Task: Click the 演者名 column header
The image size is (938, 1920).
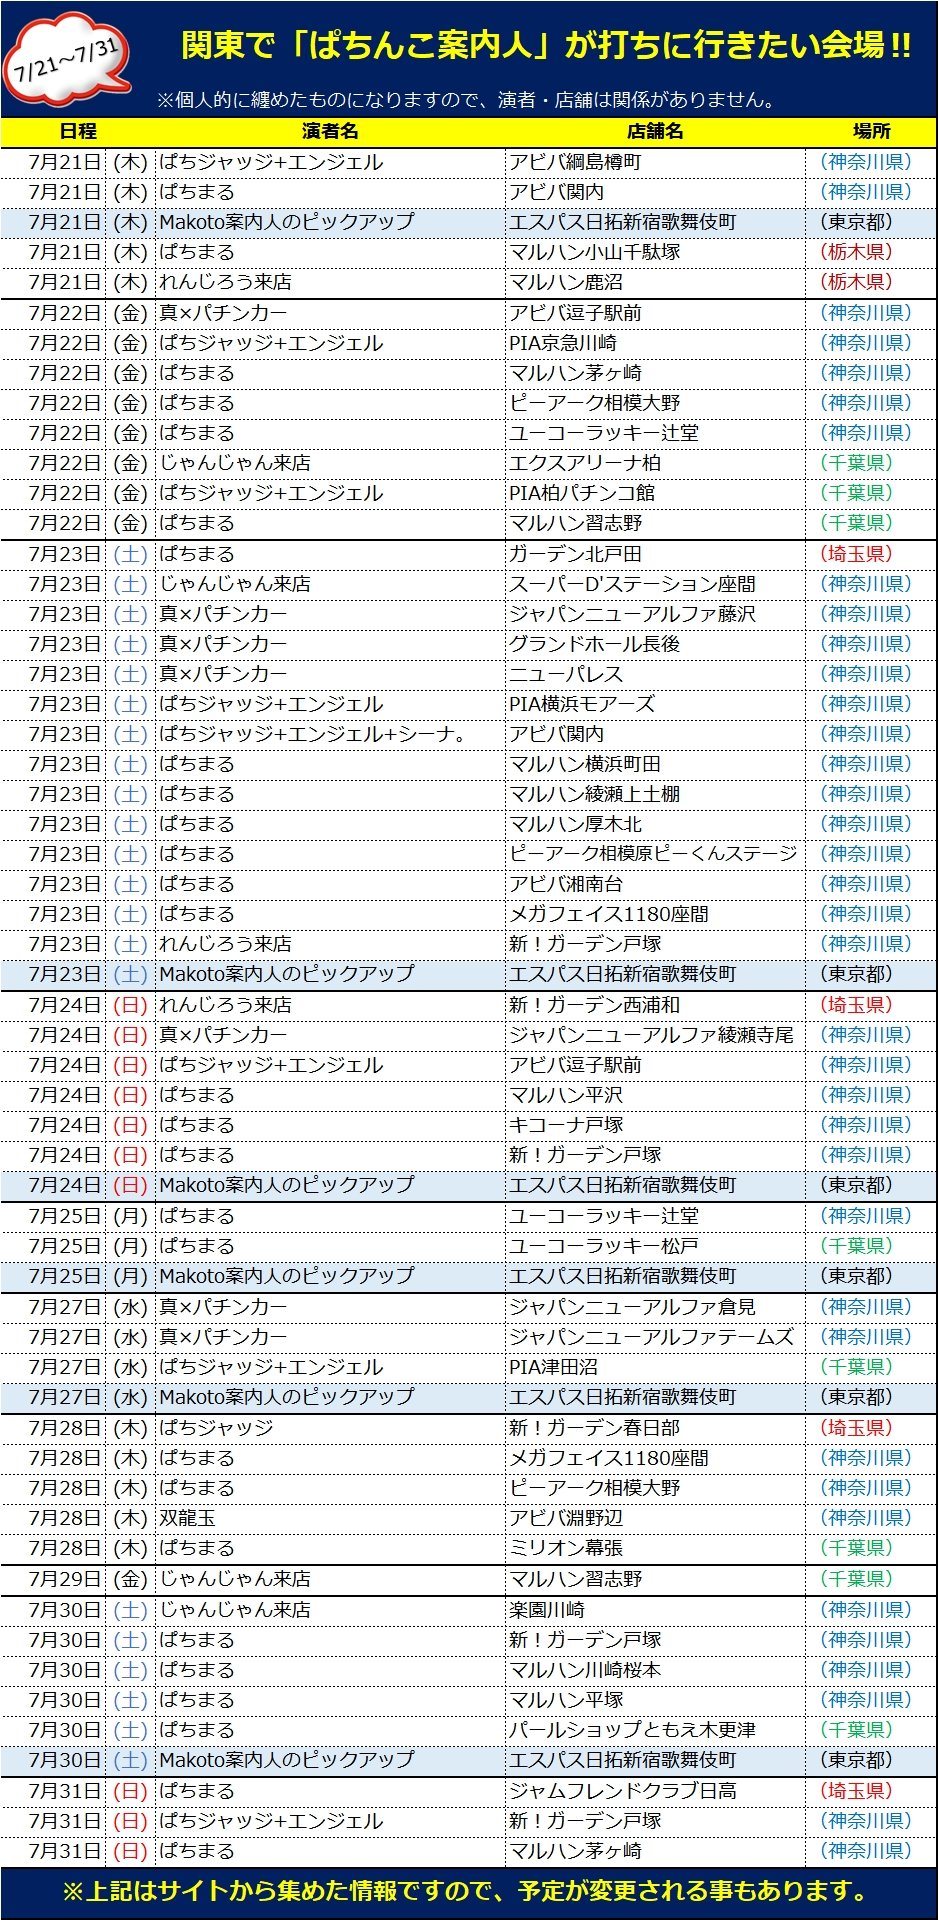Action: pos(330,131)
